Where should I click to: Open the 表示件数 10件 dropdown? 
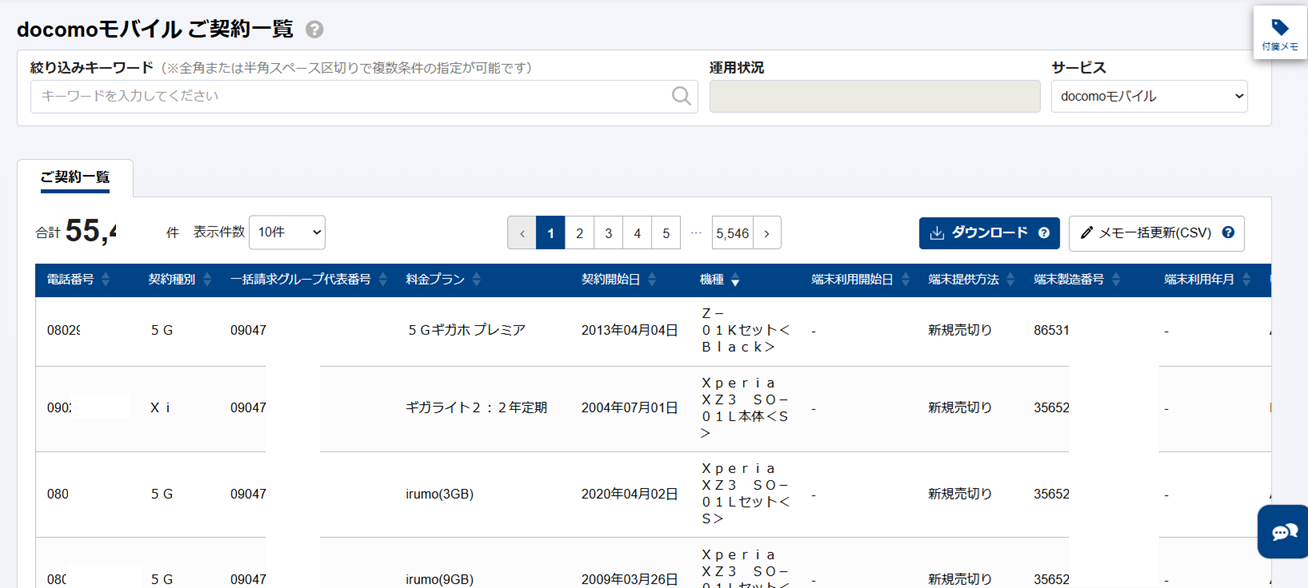point(287,232)
